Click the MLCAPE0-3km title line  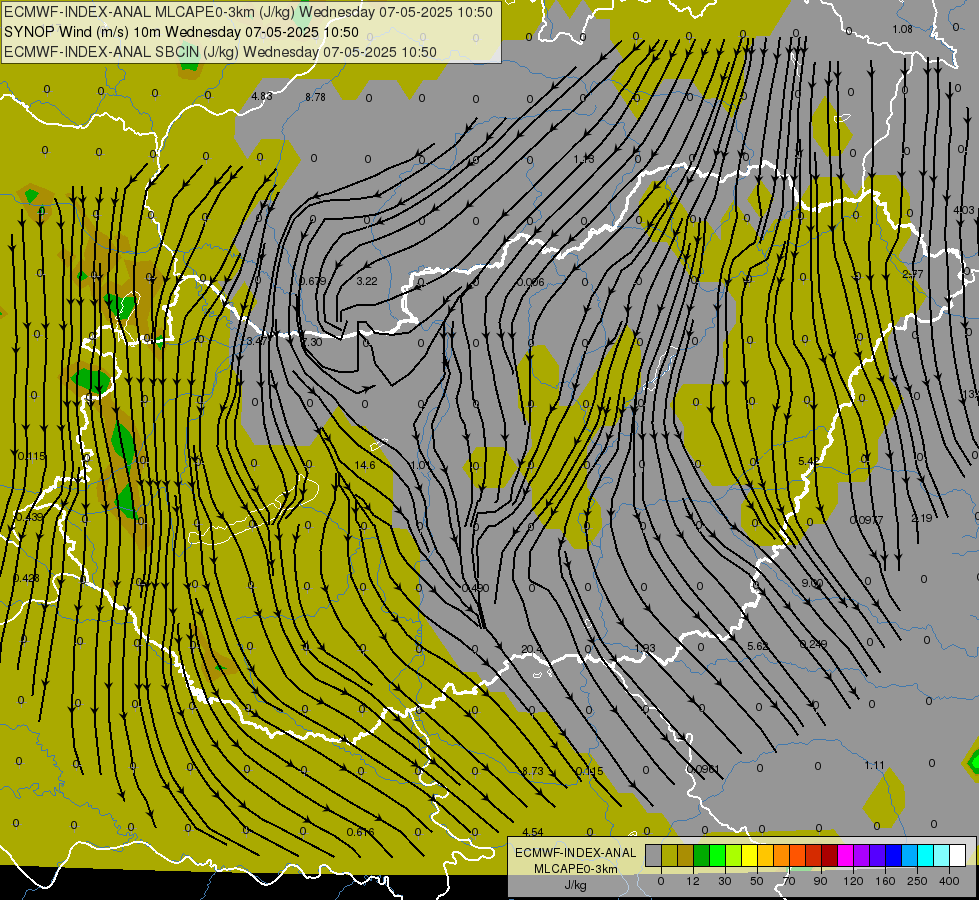coord(248,12)
